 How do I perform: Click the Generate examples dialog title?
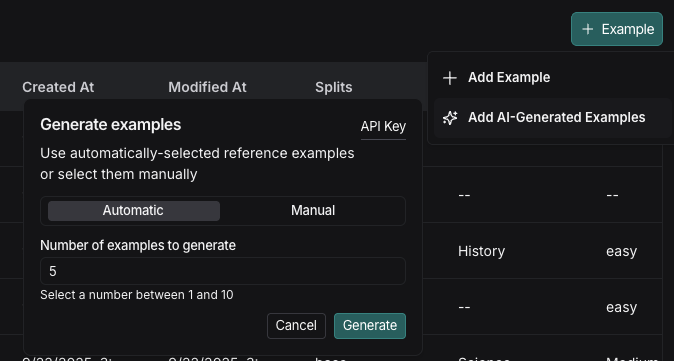coord(110,125)
